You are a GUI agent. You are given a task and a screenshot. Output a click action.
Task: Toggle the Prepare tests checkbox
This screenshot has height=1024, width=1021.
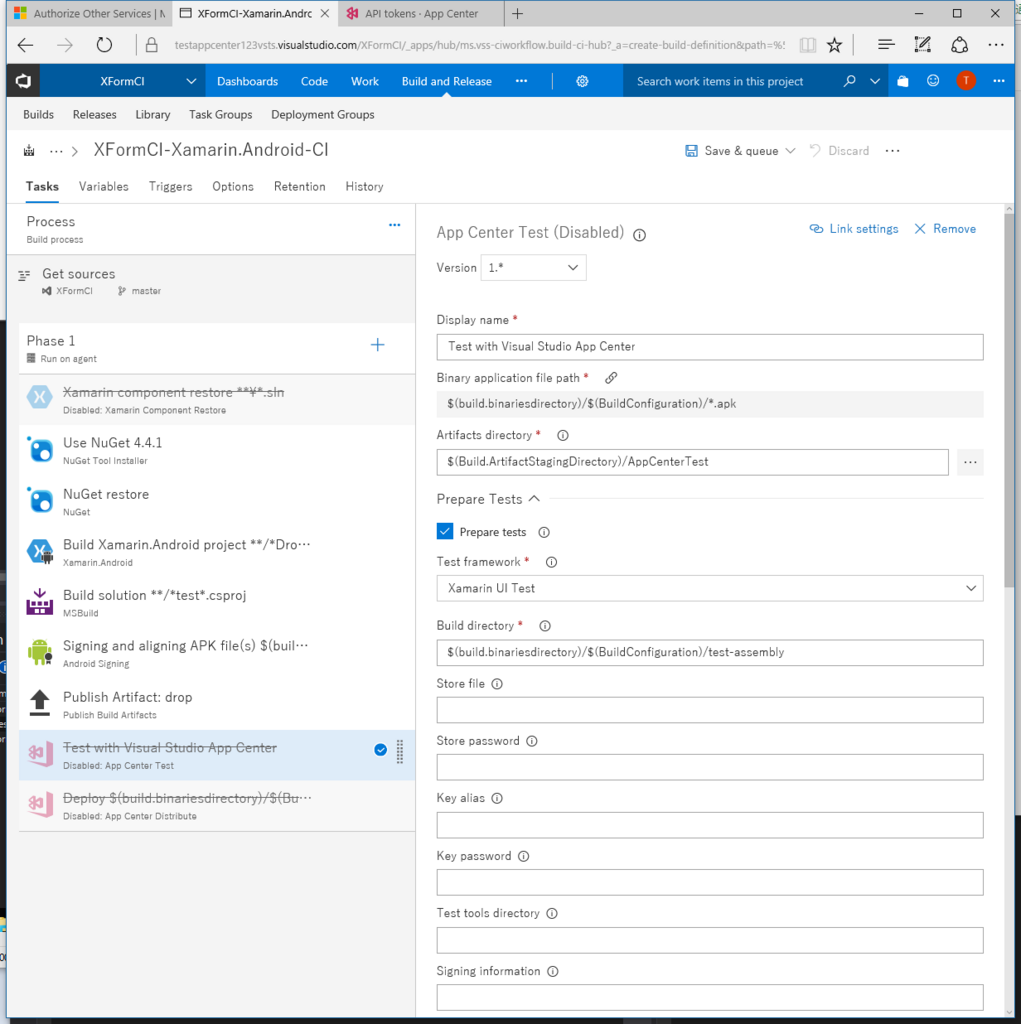pyautogui.click(x=445, y=531)
